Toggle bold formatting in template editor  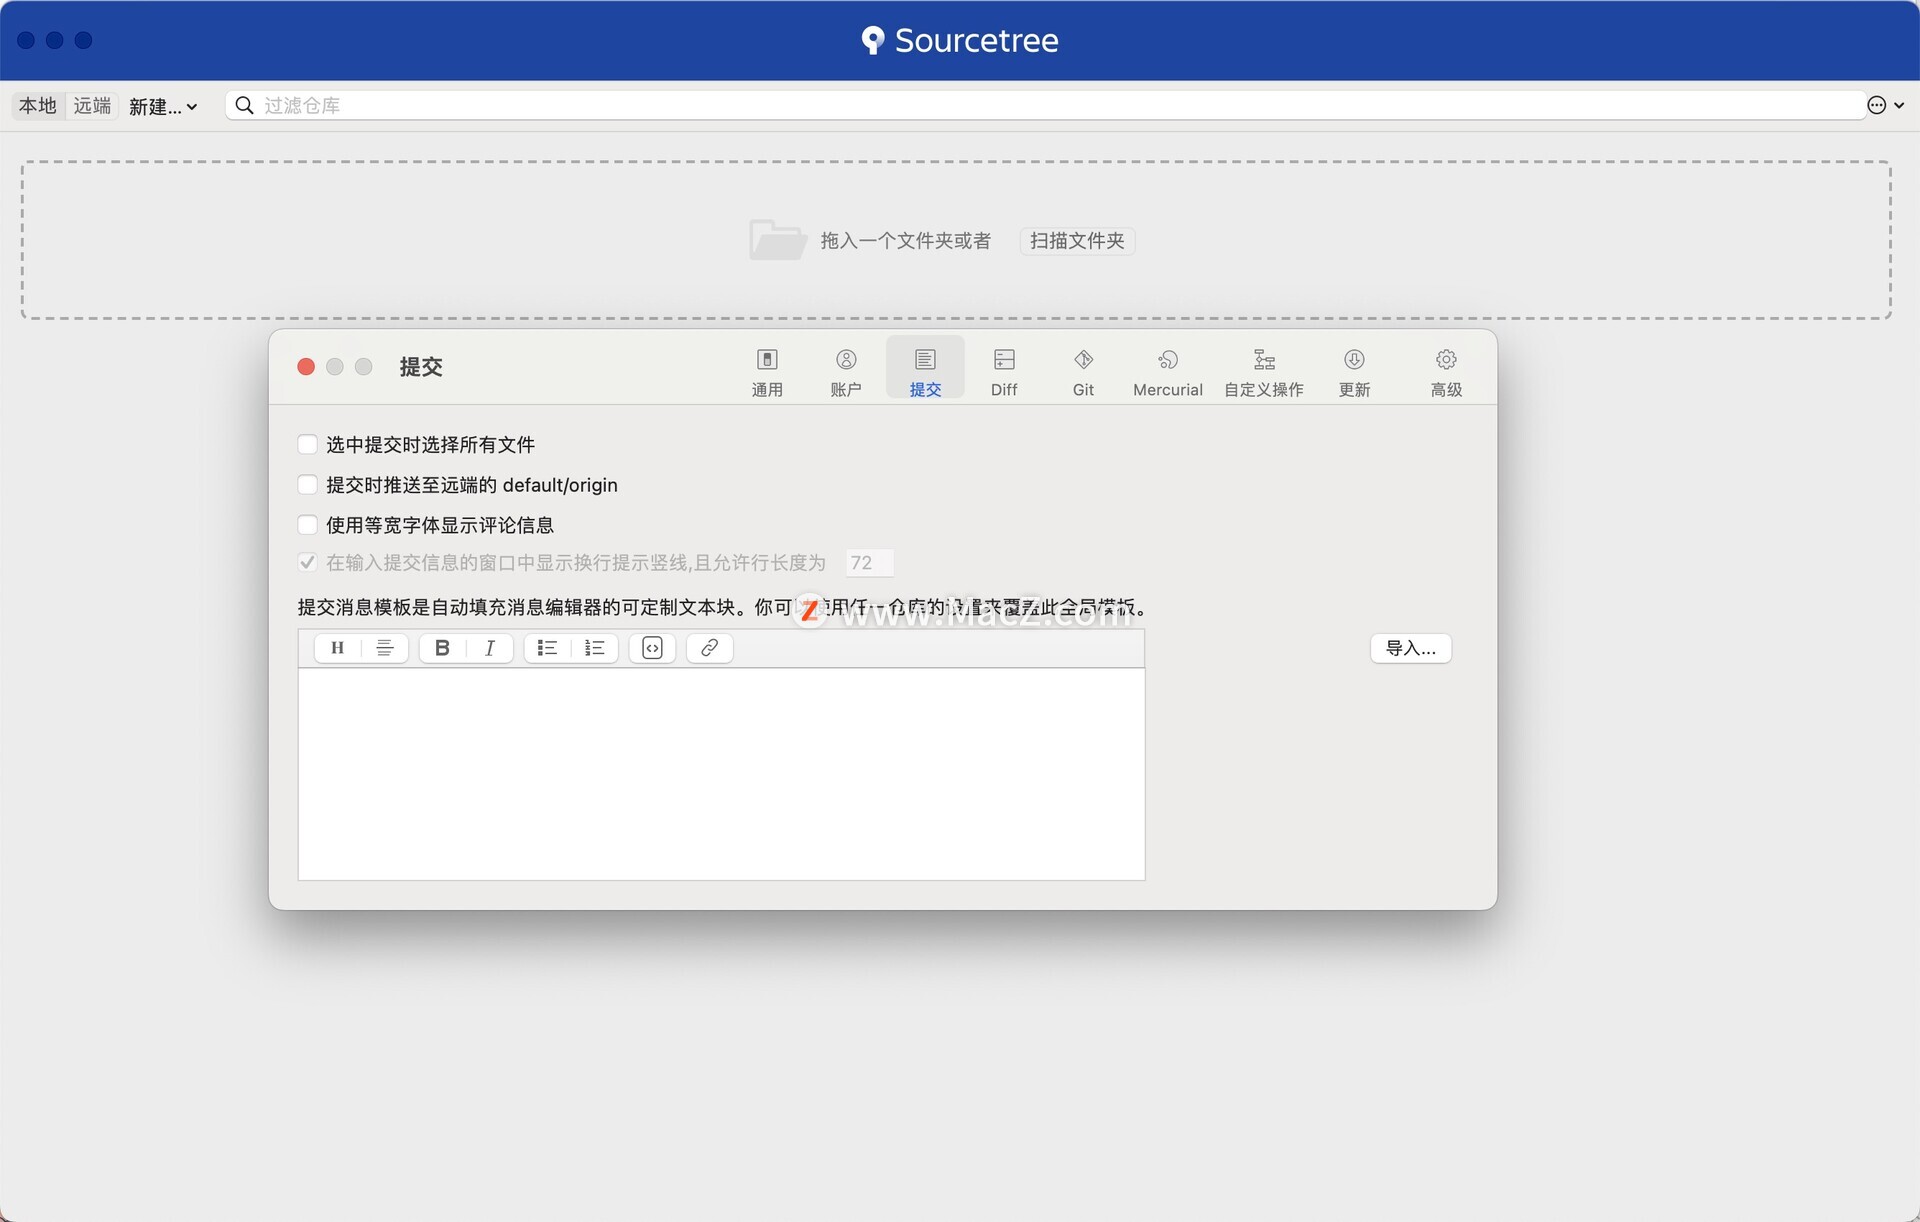tap(442, 648)
